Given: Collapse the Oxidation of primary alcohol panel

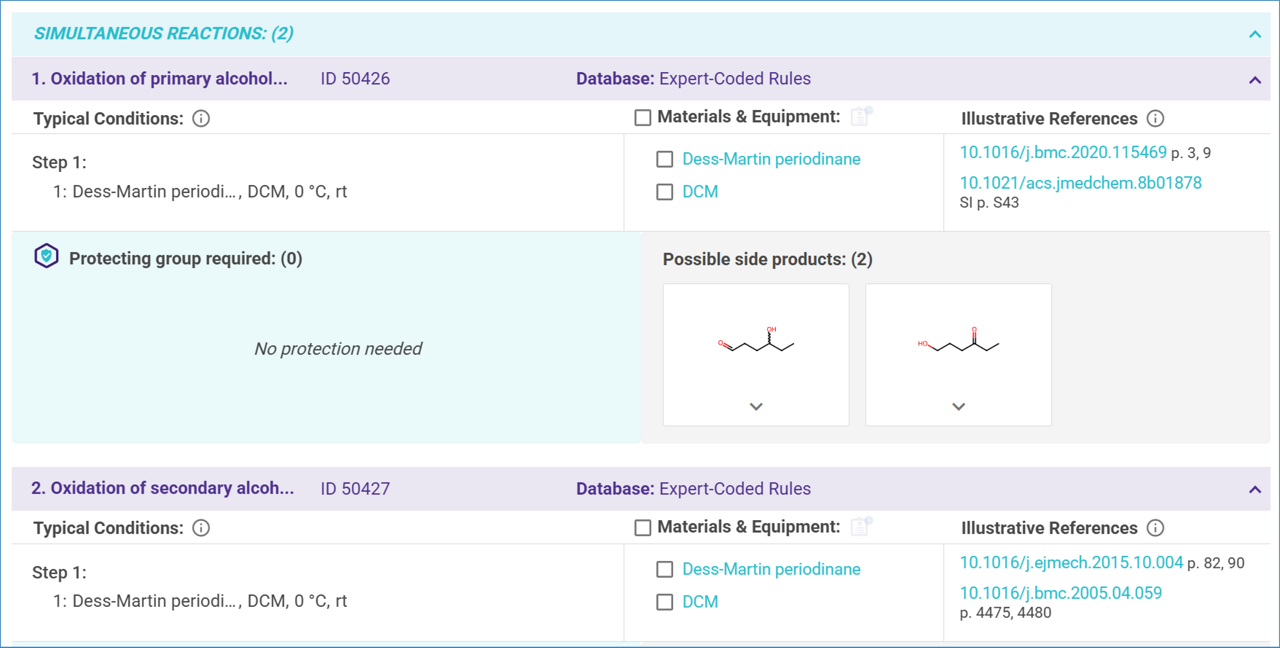Looking at the screenshot, I should (1254, 80).
